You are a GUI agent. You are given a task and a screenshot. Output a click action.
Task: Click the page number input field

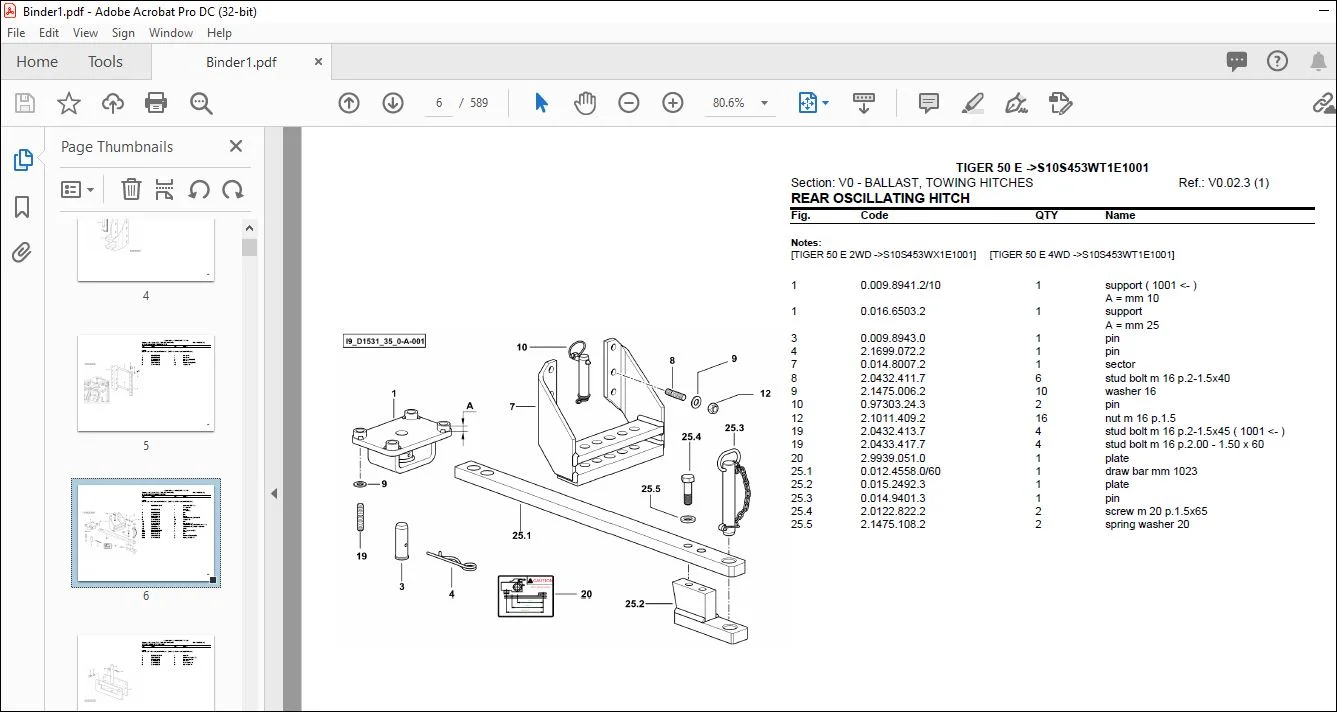pos(439,103)
